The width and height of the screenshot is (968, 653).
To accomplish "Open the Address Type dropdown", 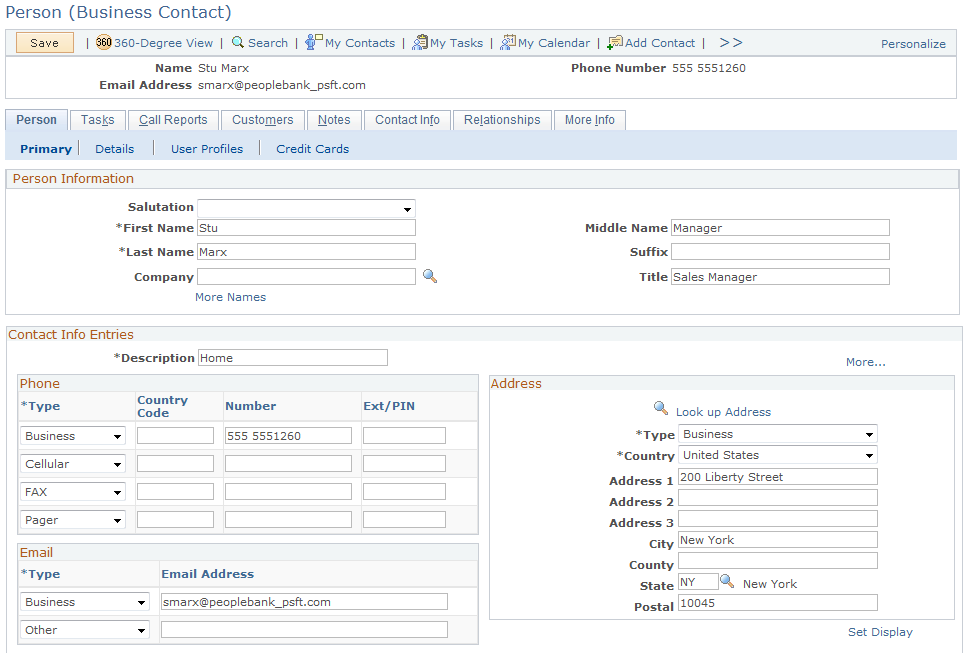I will (x=778, y=434).
